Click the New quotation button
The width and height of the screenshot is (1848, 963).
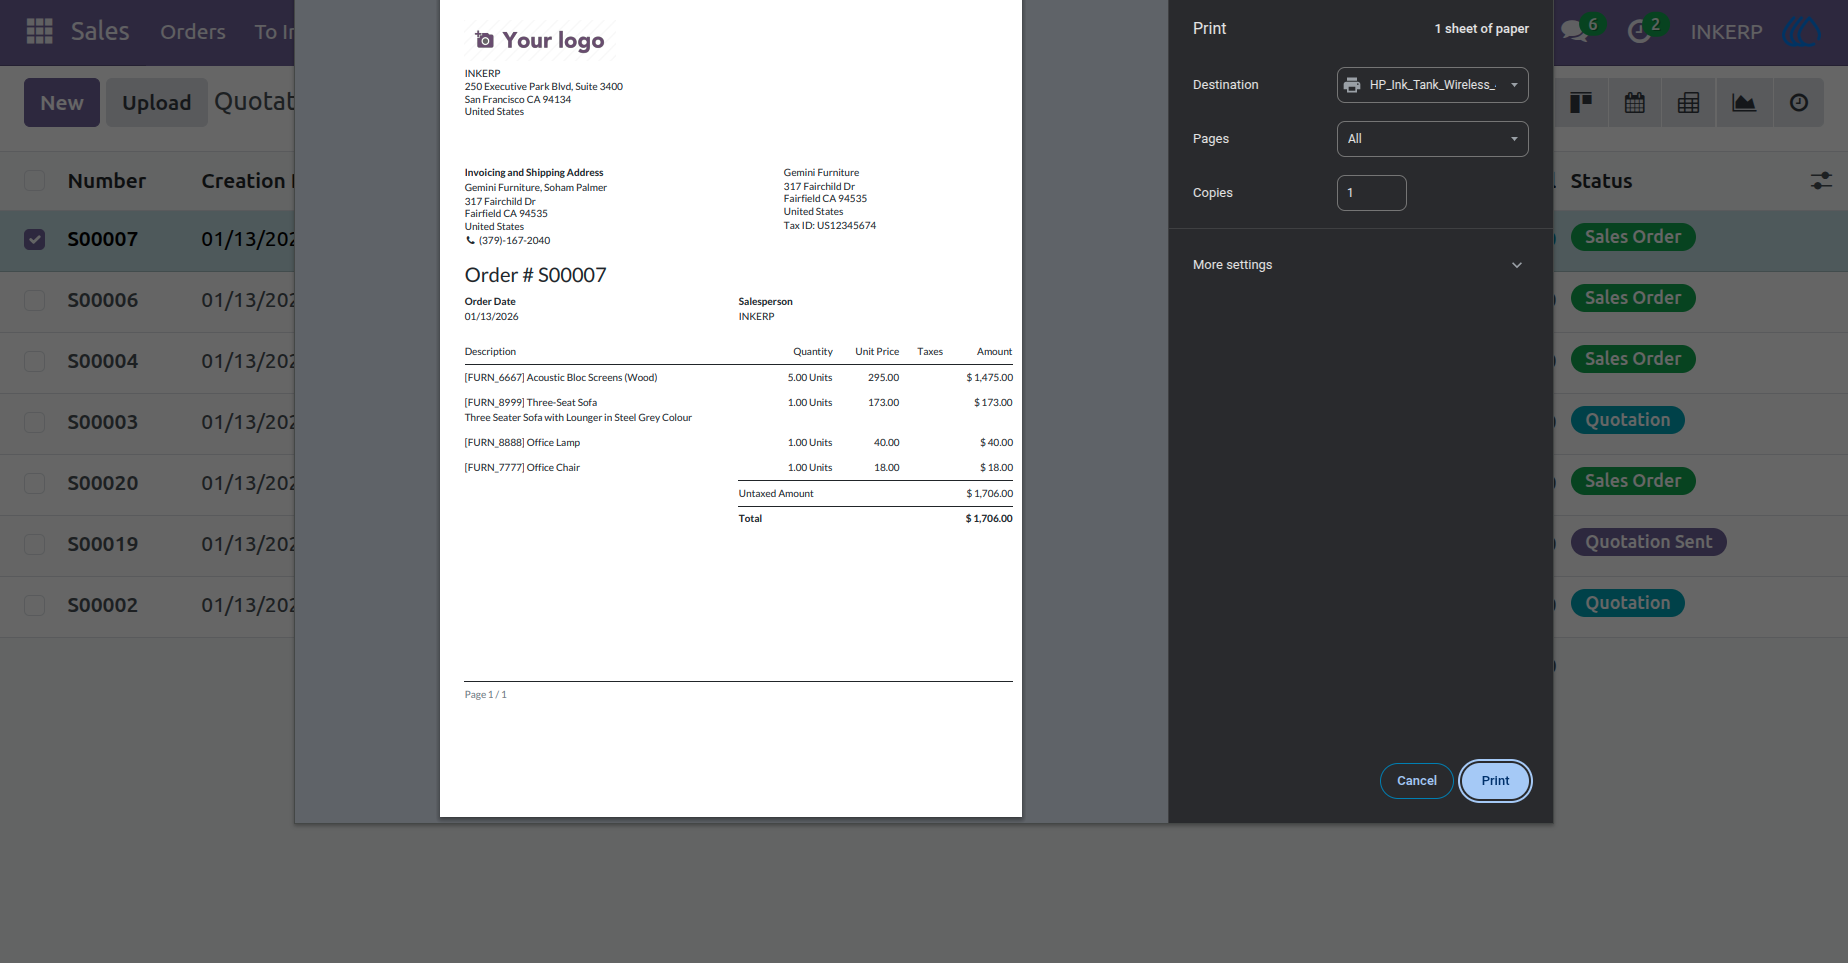62,103
